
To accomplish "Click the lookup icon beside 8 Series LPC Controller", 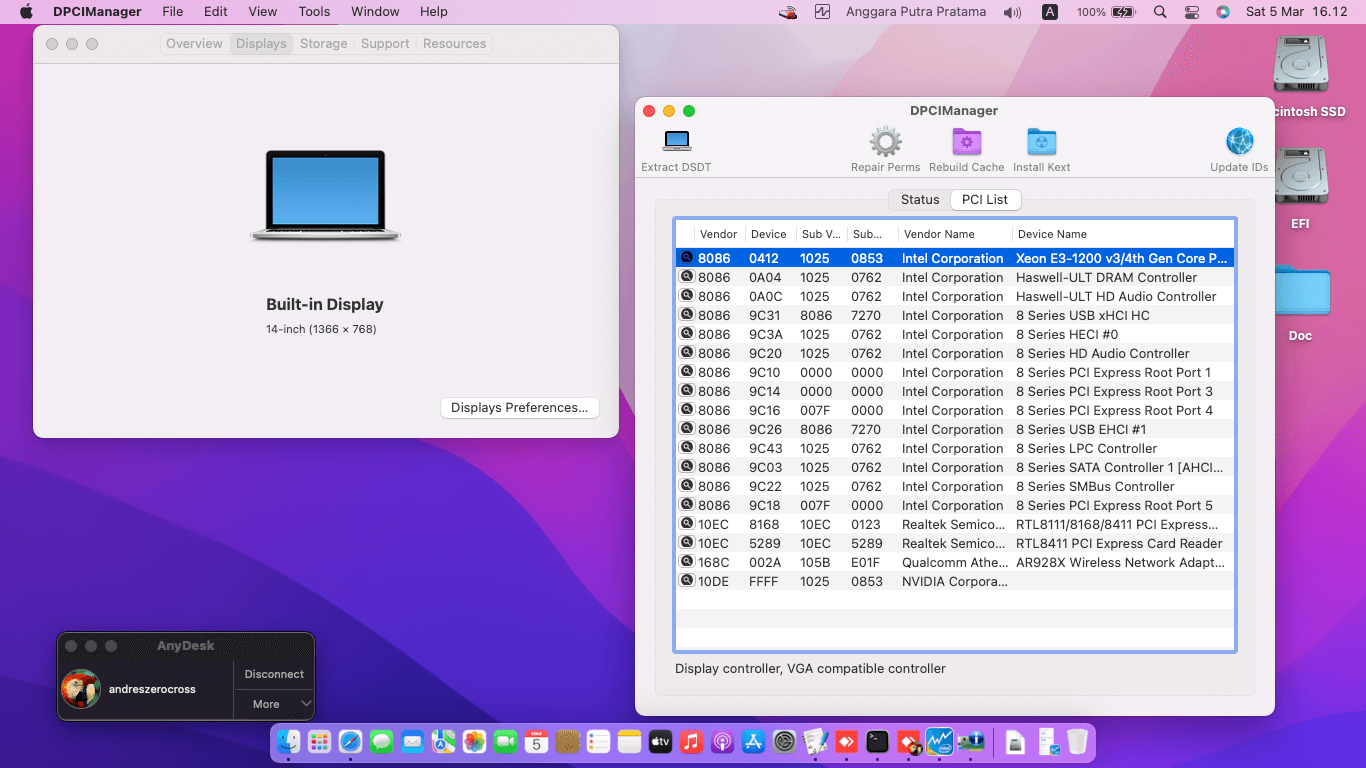I will coord(687,448).
